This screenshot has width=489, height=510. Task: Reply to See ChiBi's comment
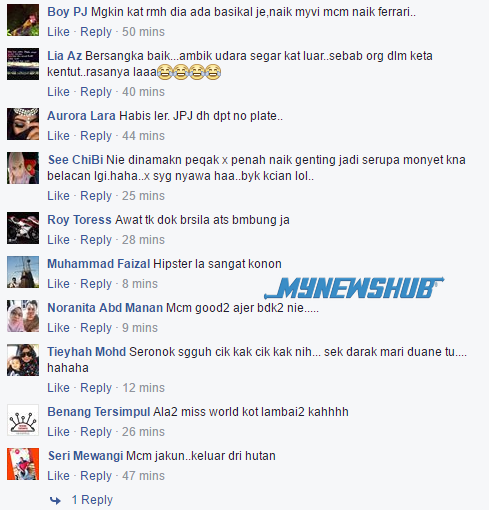(x=96, y=196)
